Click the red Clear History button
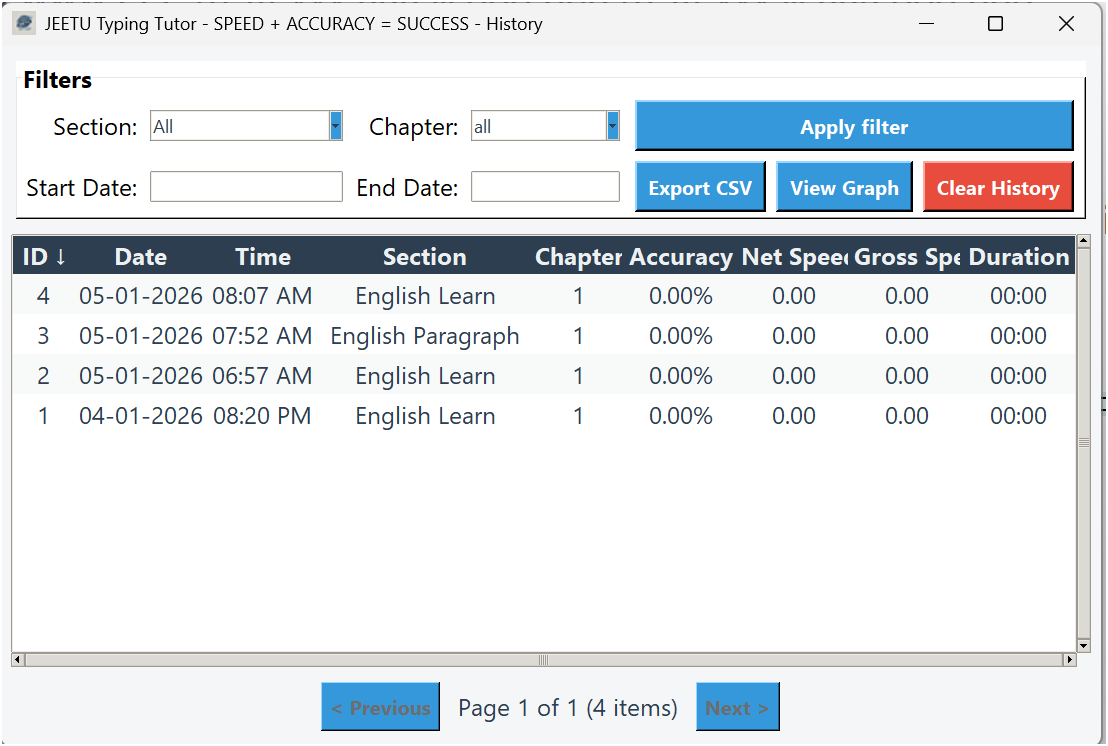 (x=997, y=188)
